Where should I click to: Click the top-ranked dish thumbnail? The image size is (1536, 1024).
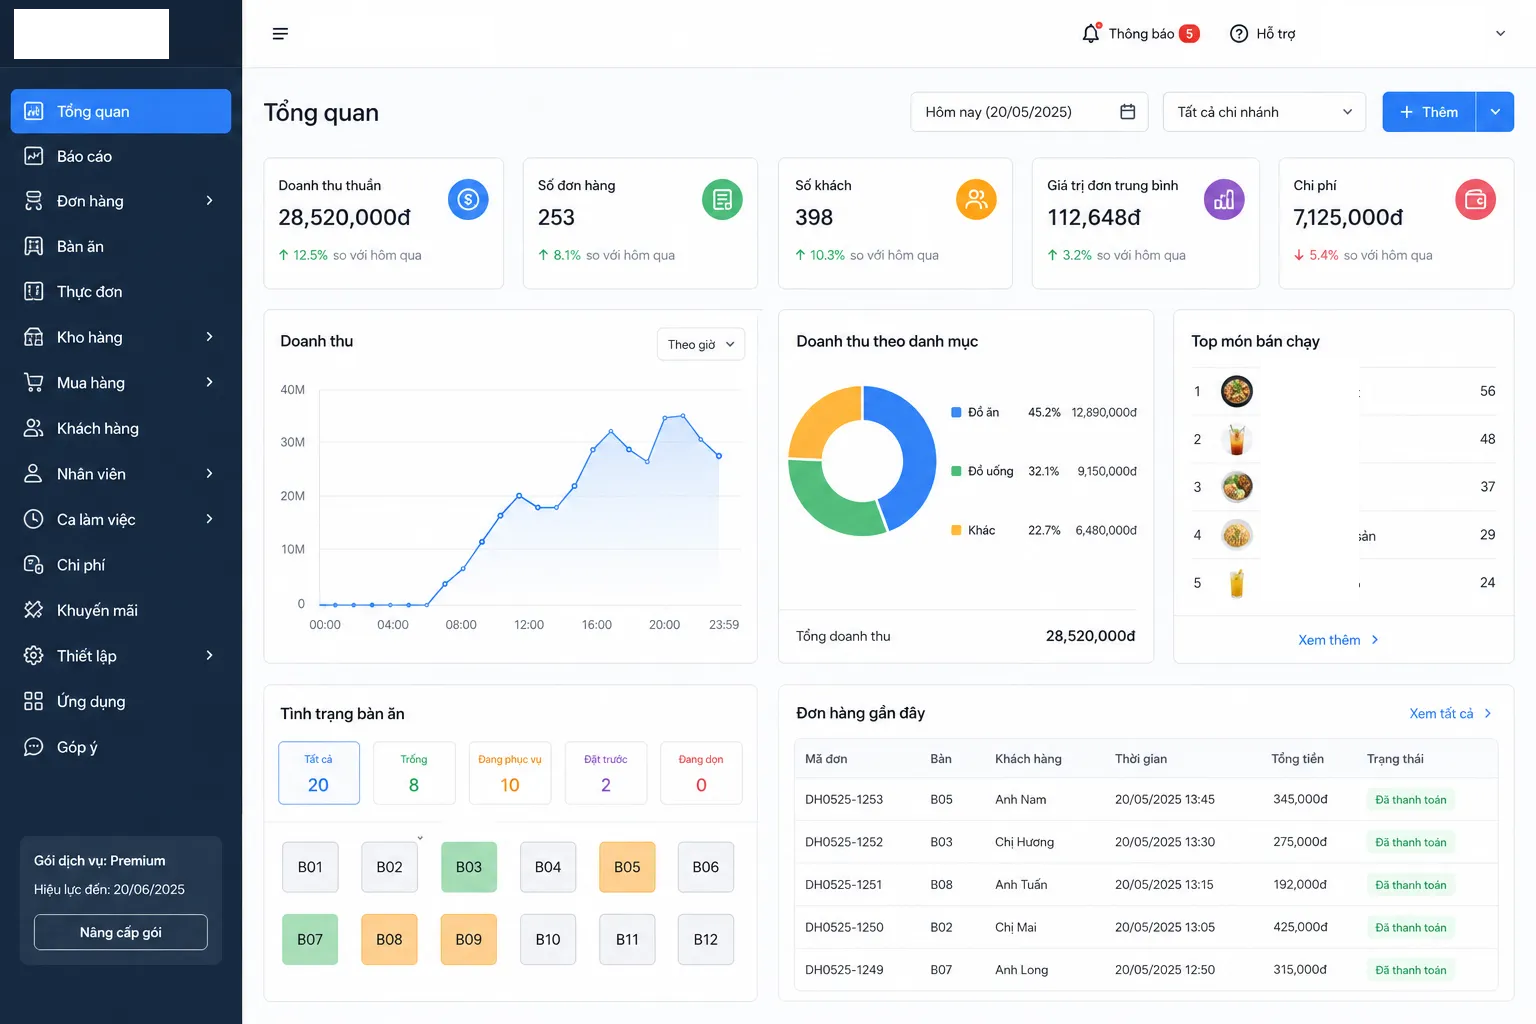coord(1237,391)
